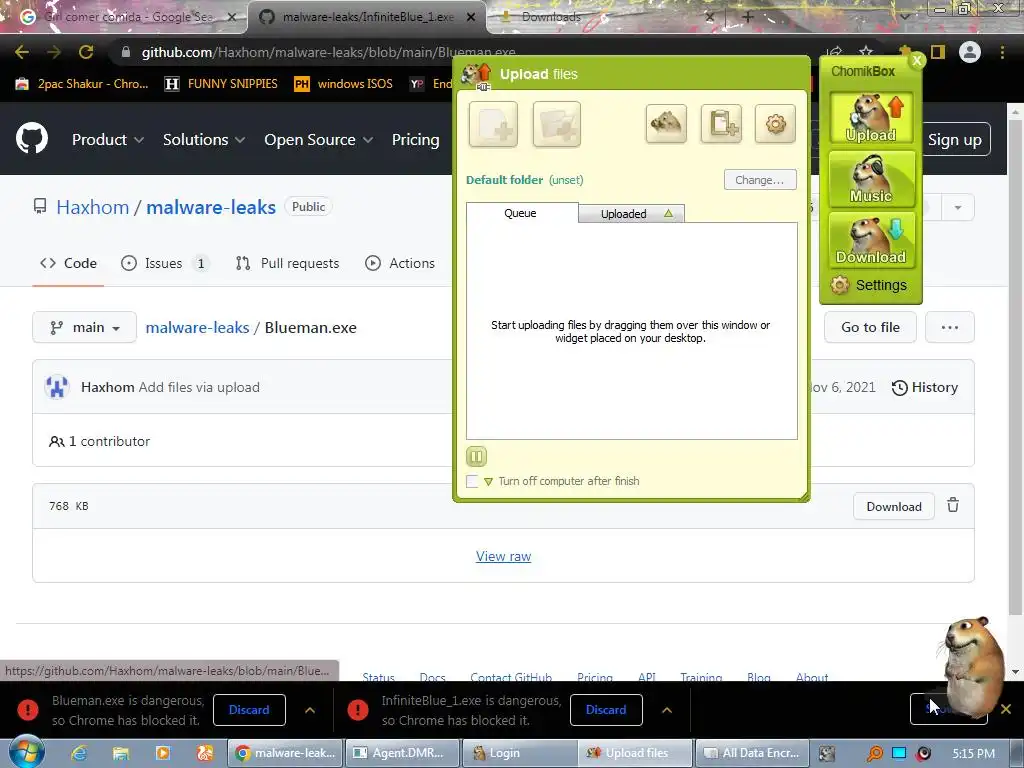
Task: Open the ChomikBox Upload hamster button
Action: click(x=871, y=118)
